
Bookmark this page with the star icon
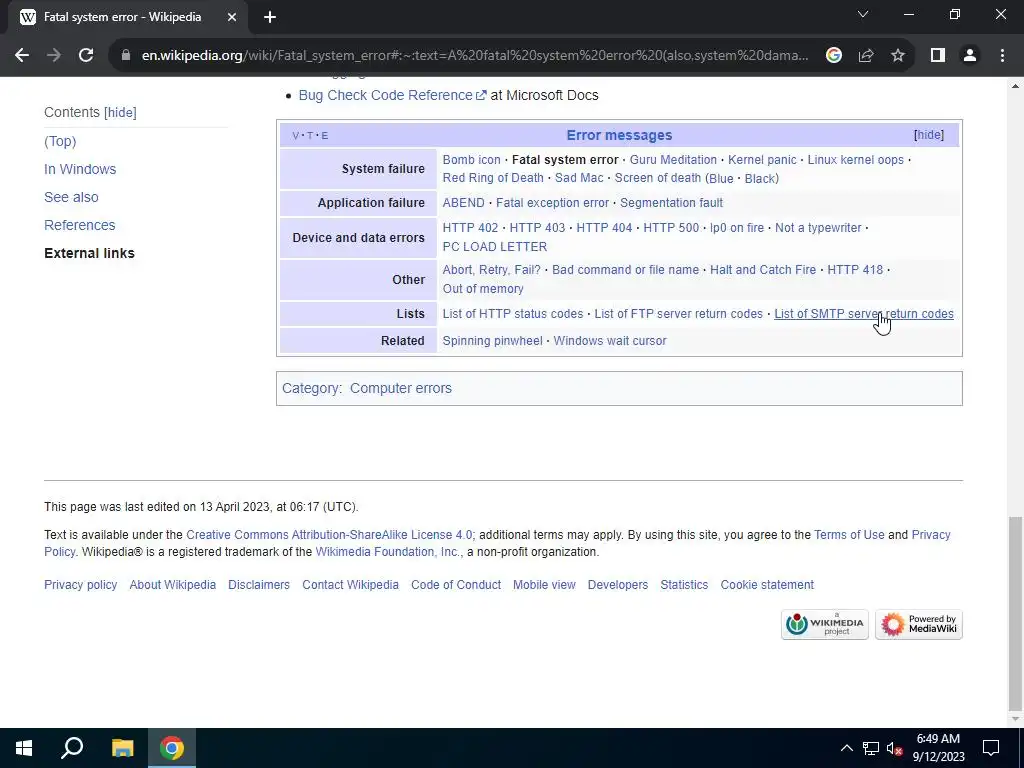898,56
